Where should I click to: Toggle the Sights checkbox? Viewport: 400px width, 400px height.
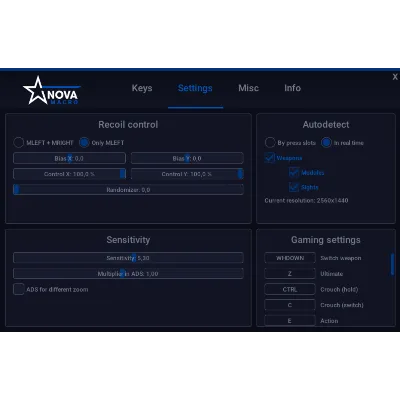tap(294, 187)
